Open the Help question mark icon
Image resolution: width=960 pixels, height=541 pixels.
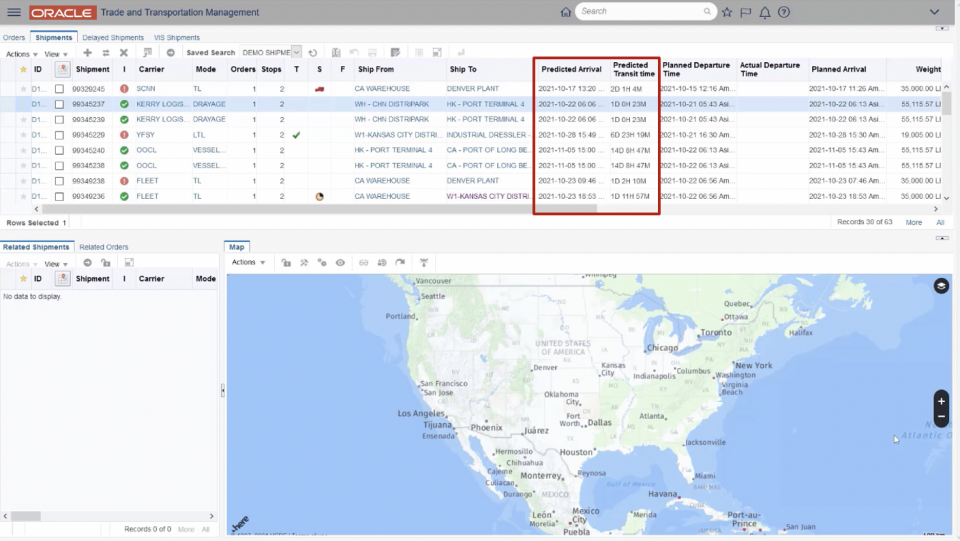[x=784, y=12]
